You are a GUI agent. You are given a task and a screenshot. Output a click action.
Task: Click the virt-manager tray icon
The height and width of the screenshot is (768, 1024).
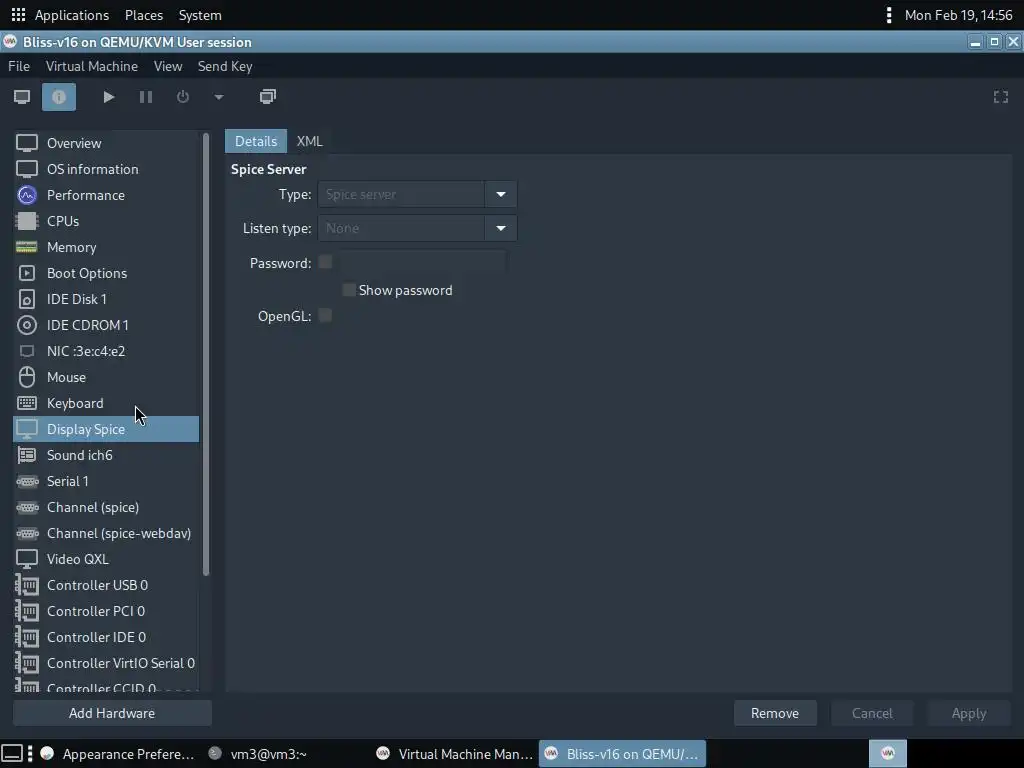[x=888, y=754]
